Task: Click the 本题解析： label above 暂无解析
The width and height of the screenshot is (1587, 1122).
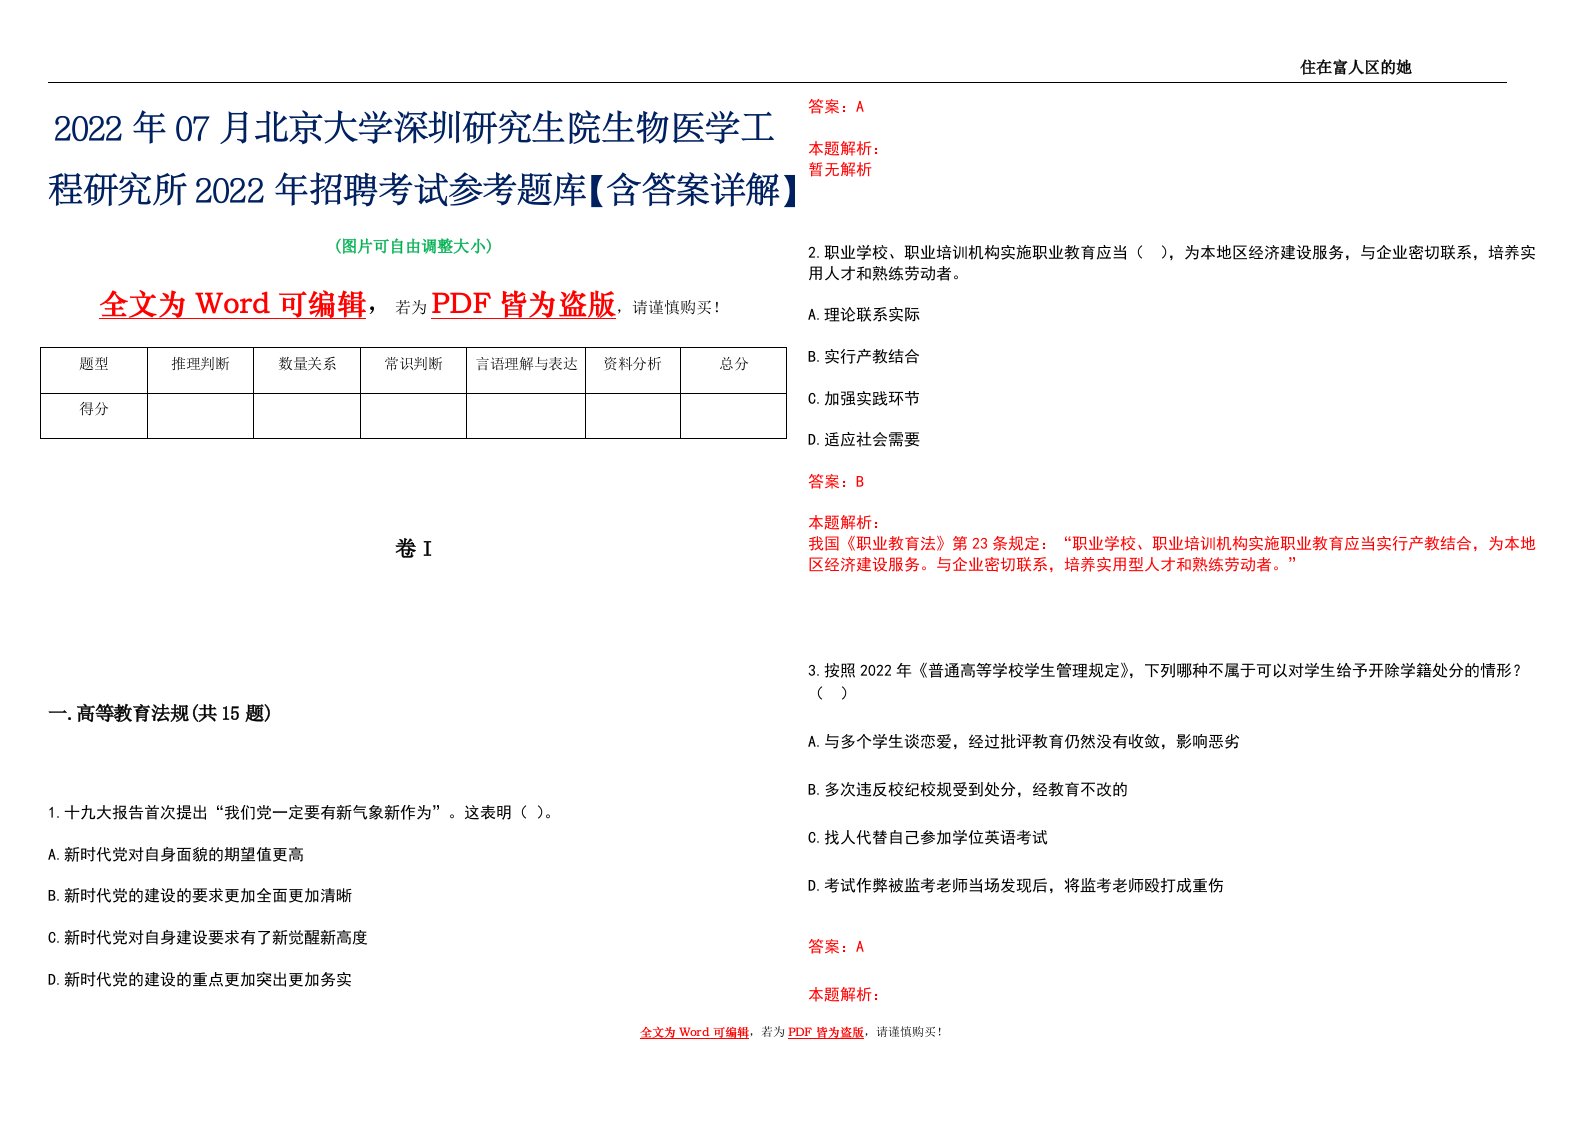Action: (844, 148)
